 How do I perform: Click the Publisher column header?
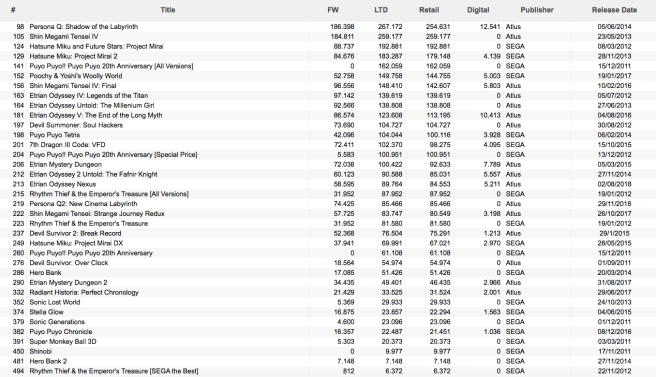pyautogui.click(x=537, y=10)
